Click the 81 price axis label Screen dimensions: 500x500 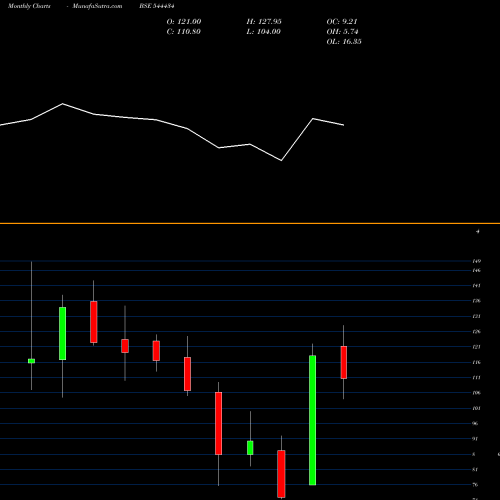[x=475, y=470]
